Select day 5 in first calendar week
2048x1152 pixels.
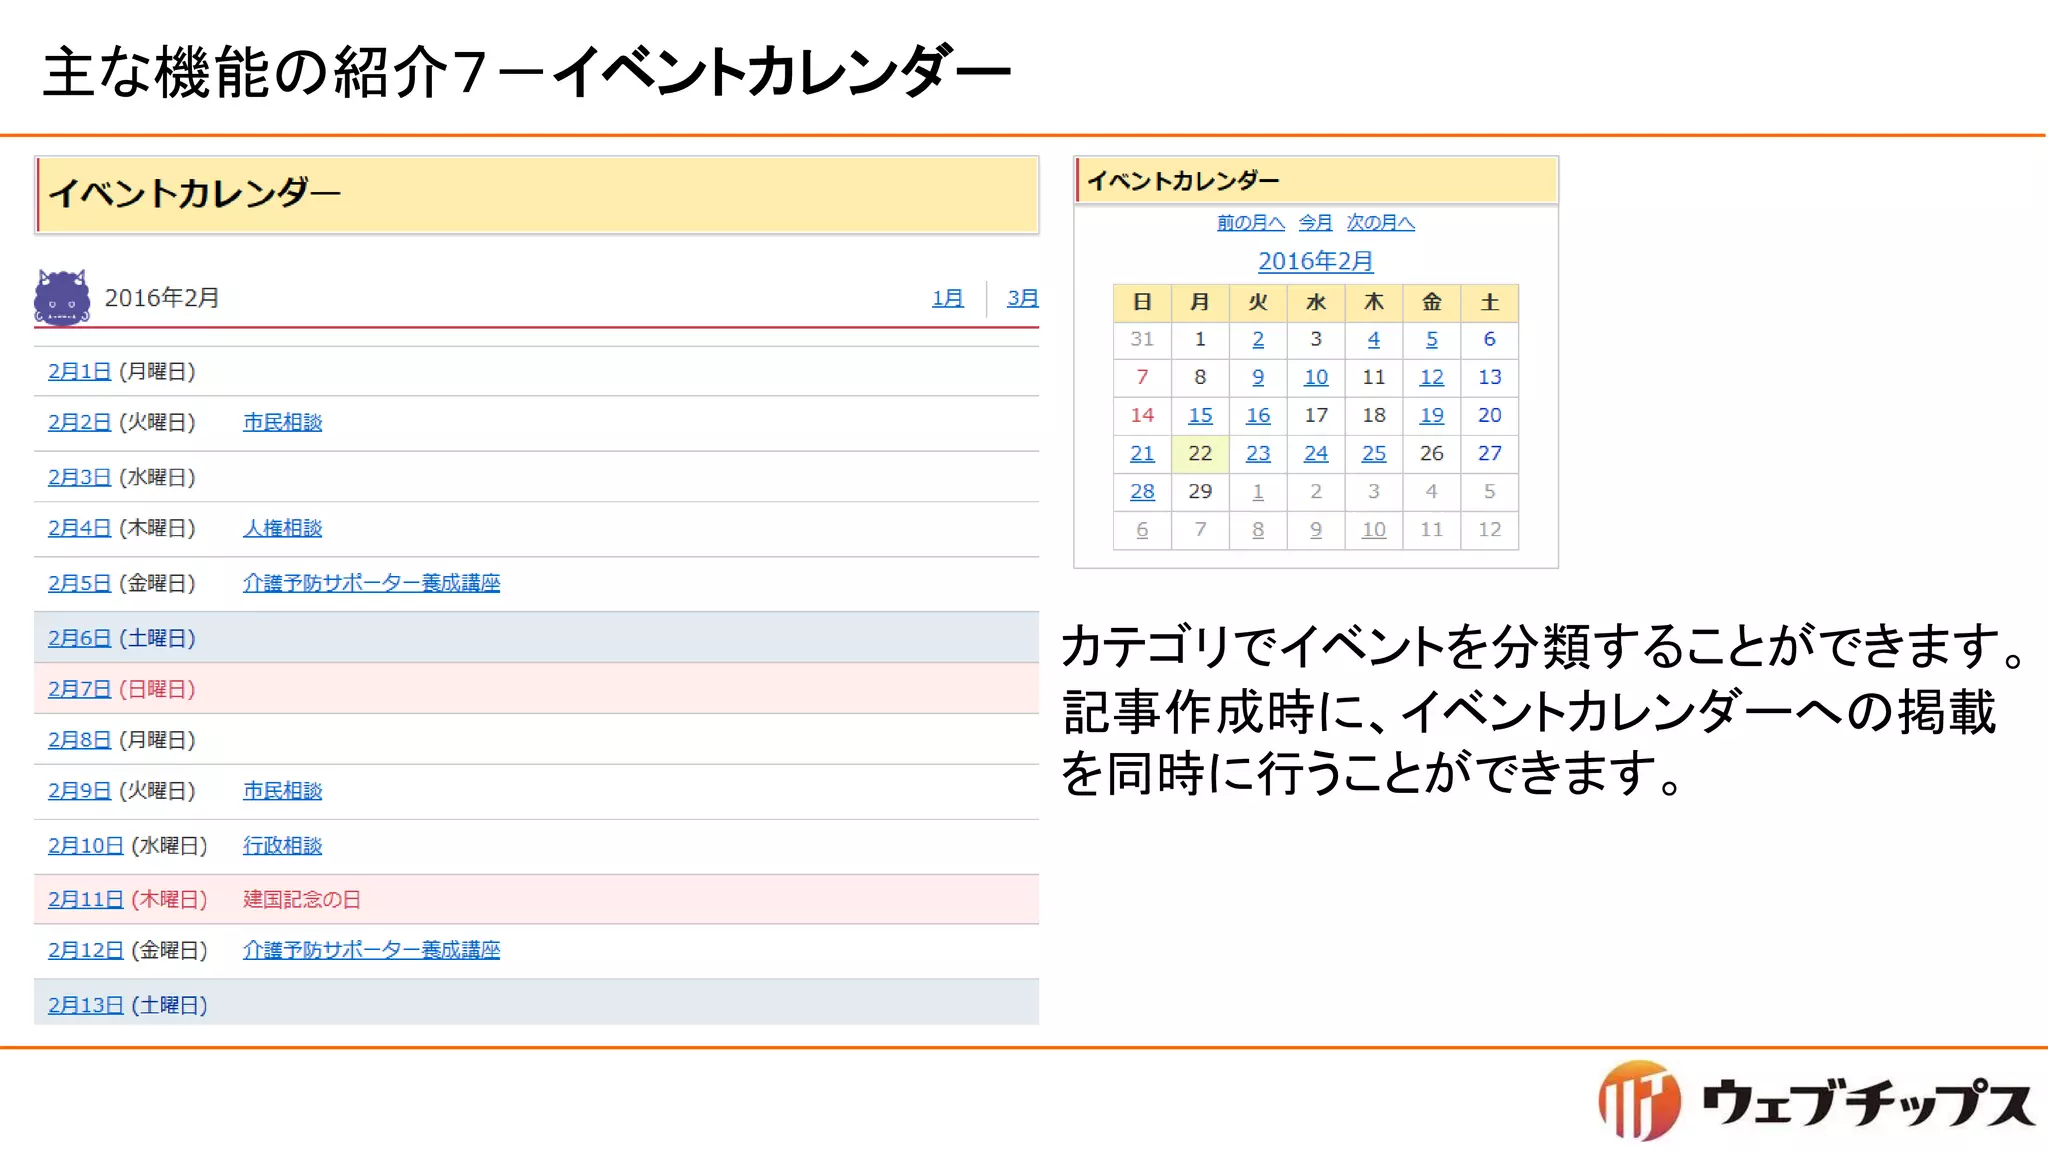(x=1432, y=340)
